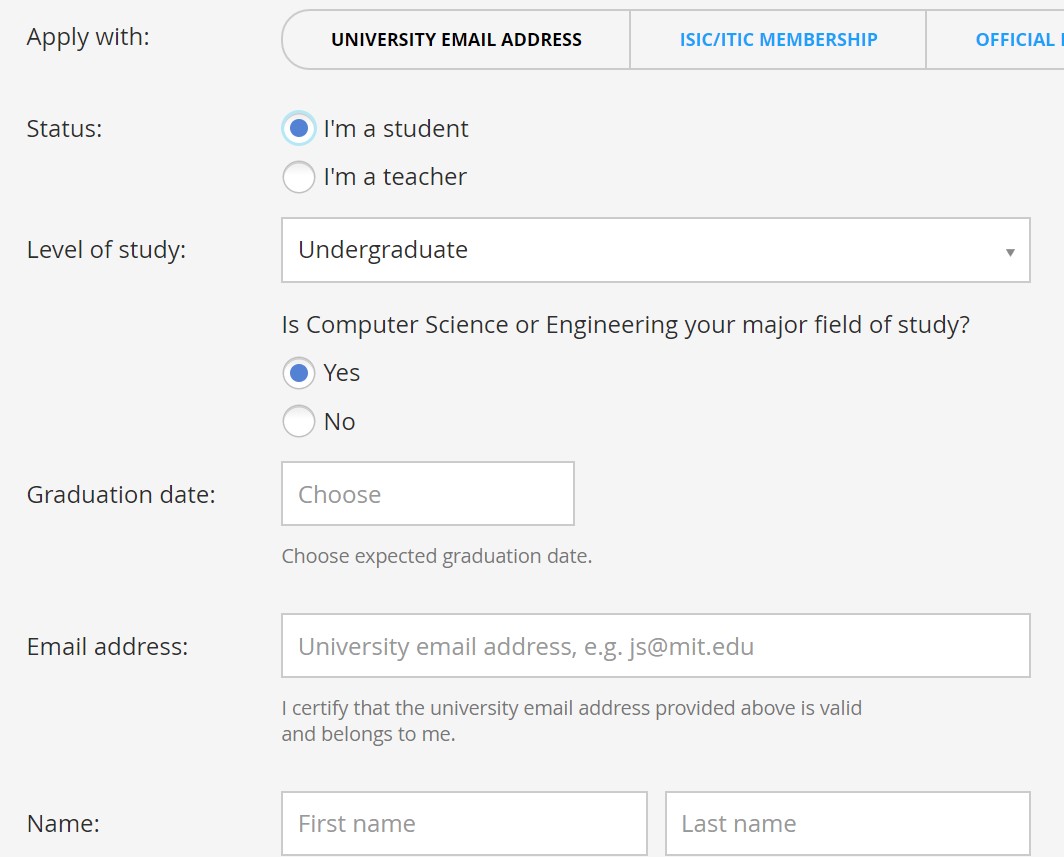Select the No radio for Computer Science major
This screenshot has width=1064, height=857.
(298, 421)
